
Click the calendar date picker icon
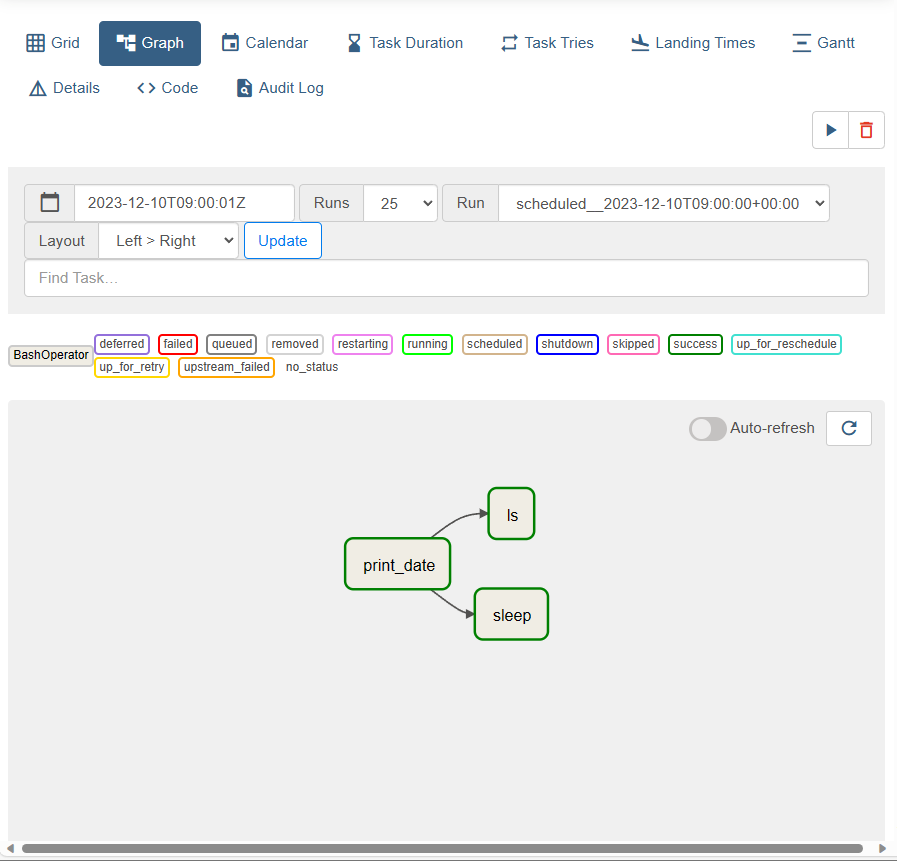pos(50,203)
